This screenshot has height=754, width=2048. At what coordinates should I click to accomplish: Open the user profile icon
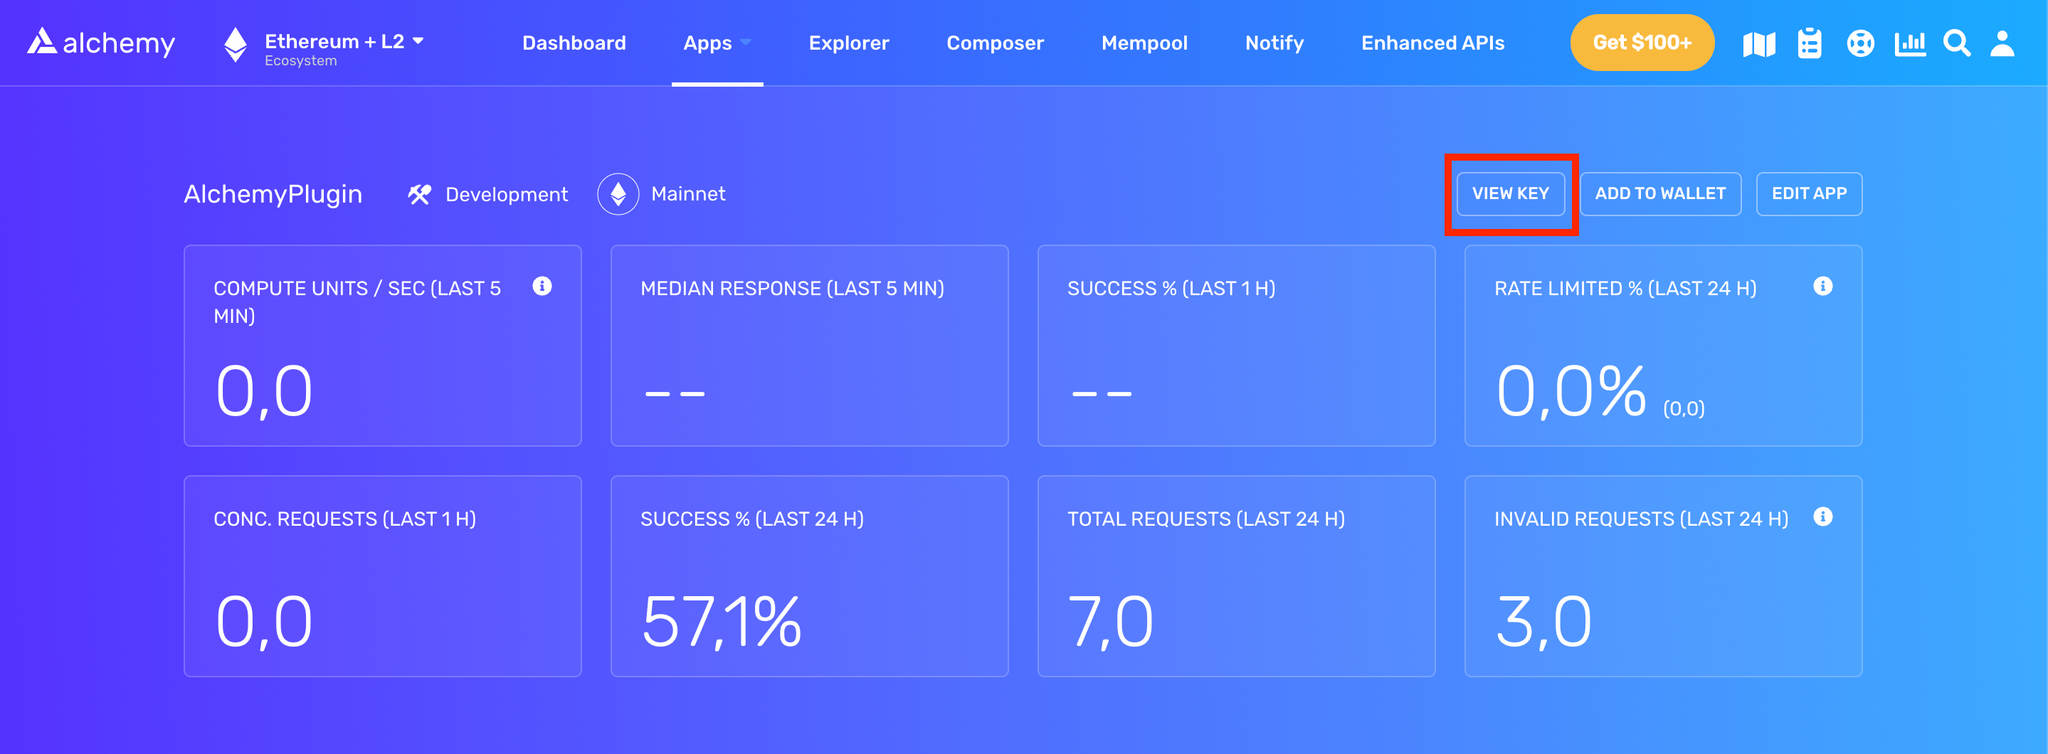2002,43
